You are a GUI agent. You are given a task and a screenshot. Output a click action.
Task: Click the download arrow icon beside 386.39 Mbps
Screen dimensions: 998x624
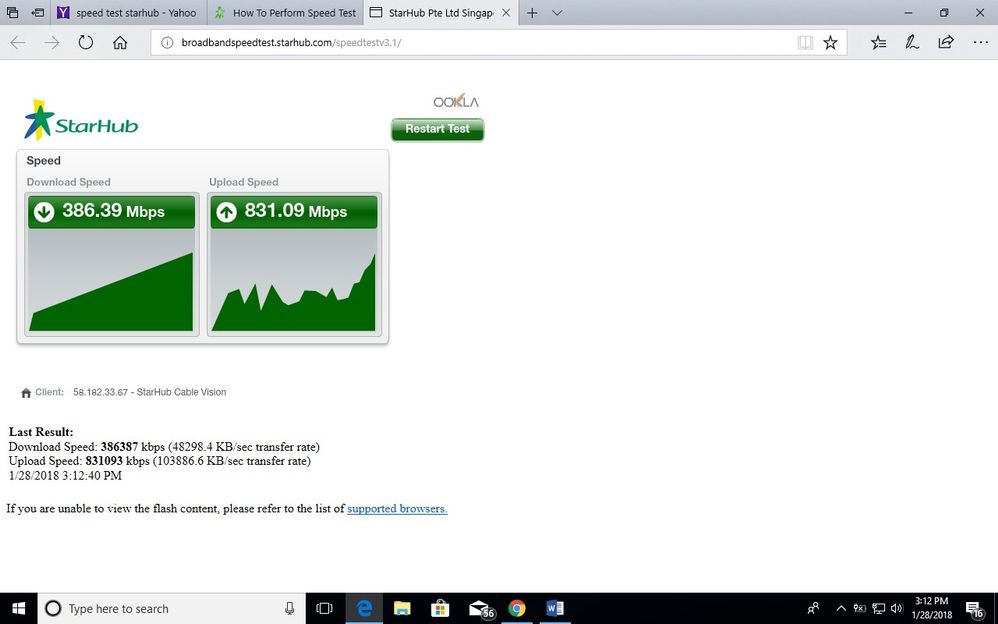point(44,211)
